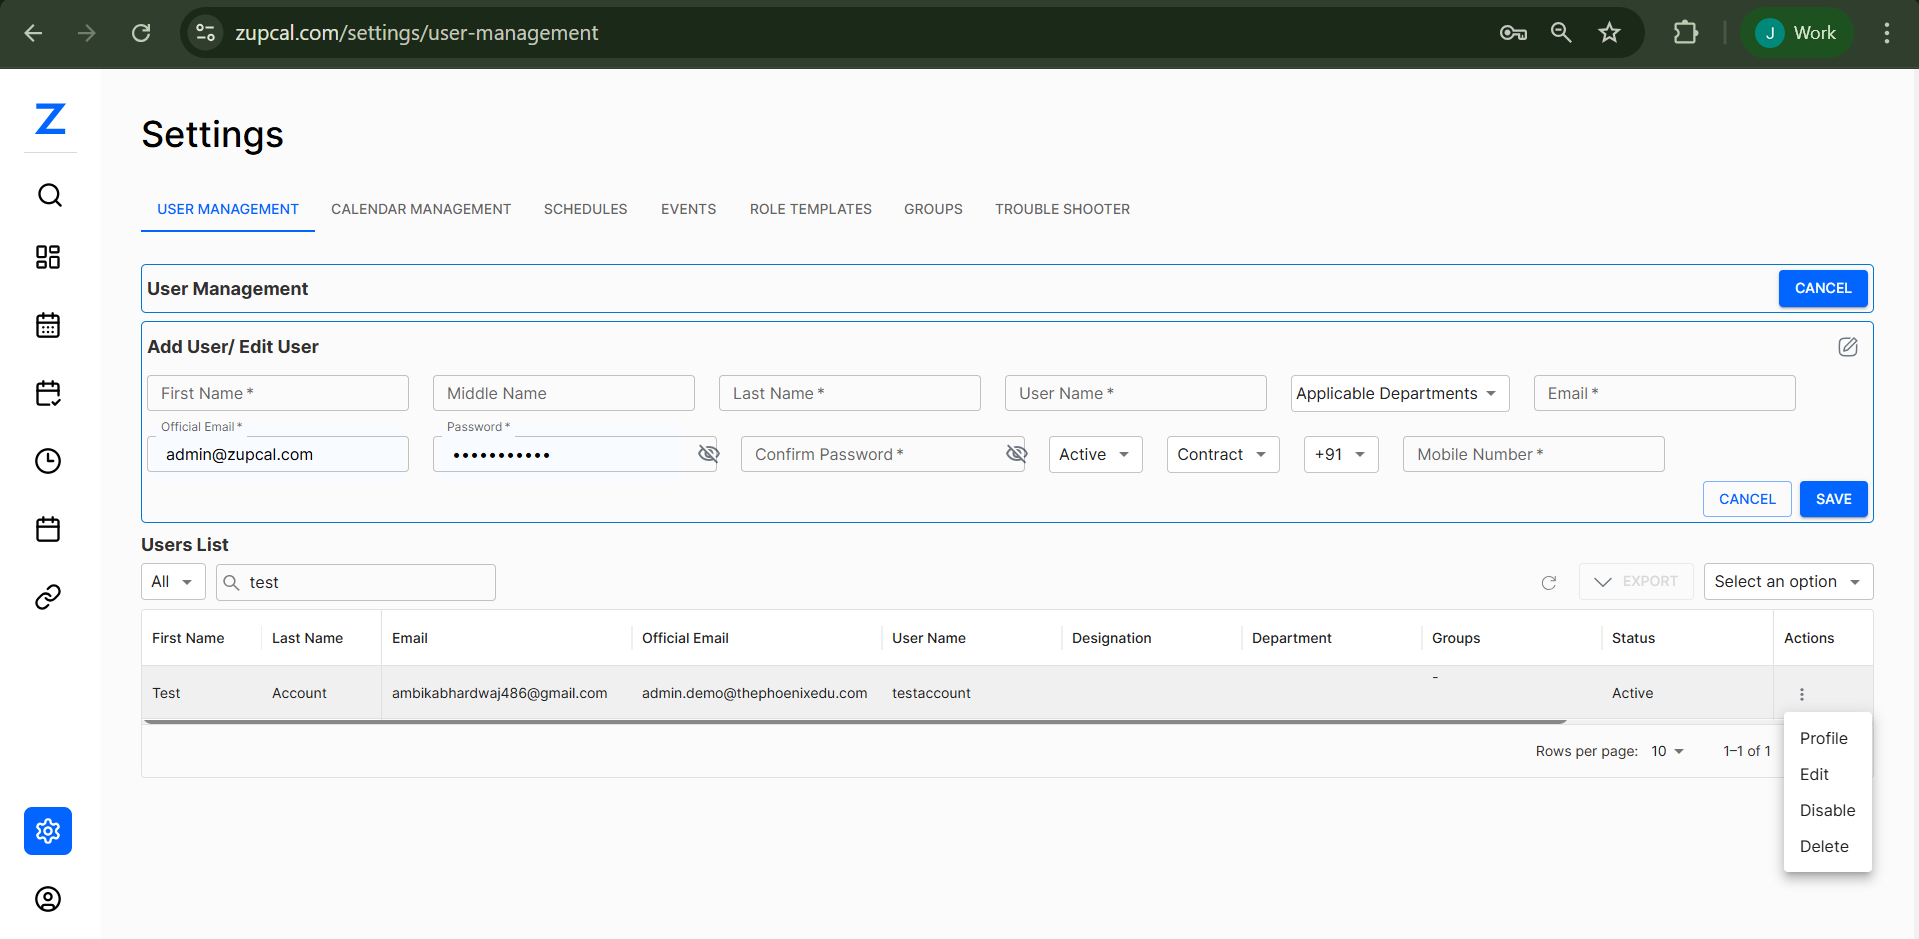Image resolution: width=1919 pixels, height=939 pixels.
Task: Switch to the Calendar Management tab
Action: click(421, 209)
